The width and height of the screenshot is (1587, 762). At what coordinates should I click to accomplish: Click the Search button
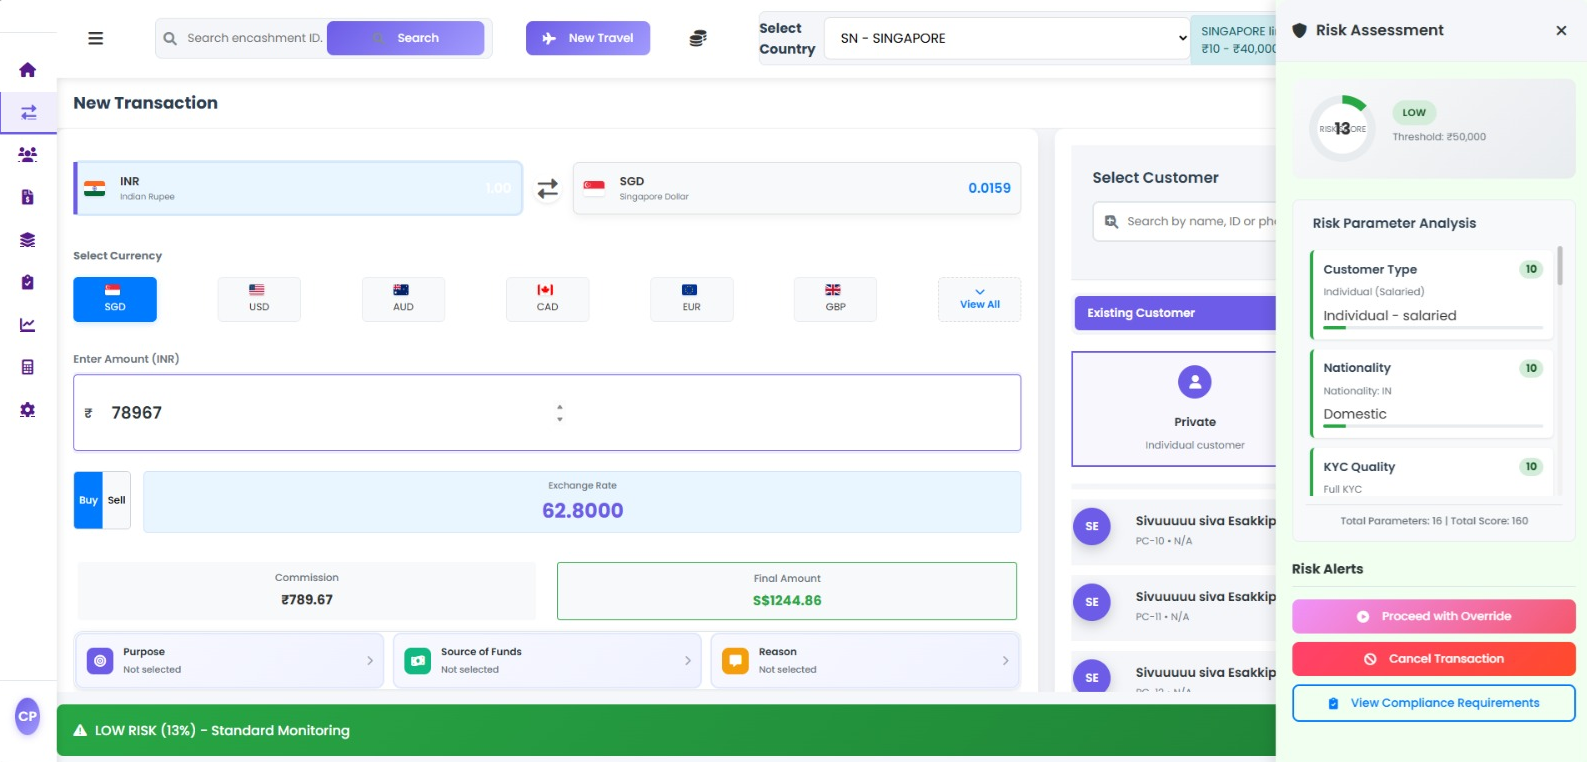406,38
